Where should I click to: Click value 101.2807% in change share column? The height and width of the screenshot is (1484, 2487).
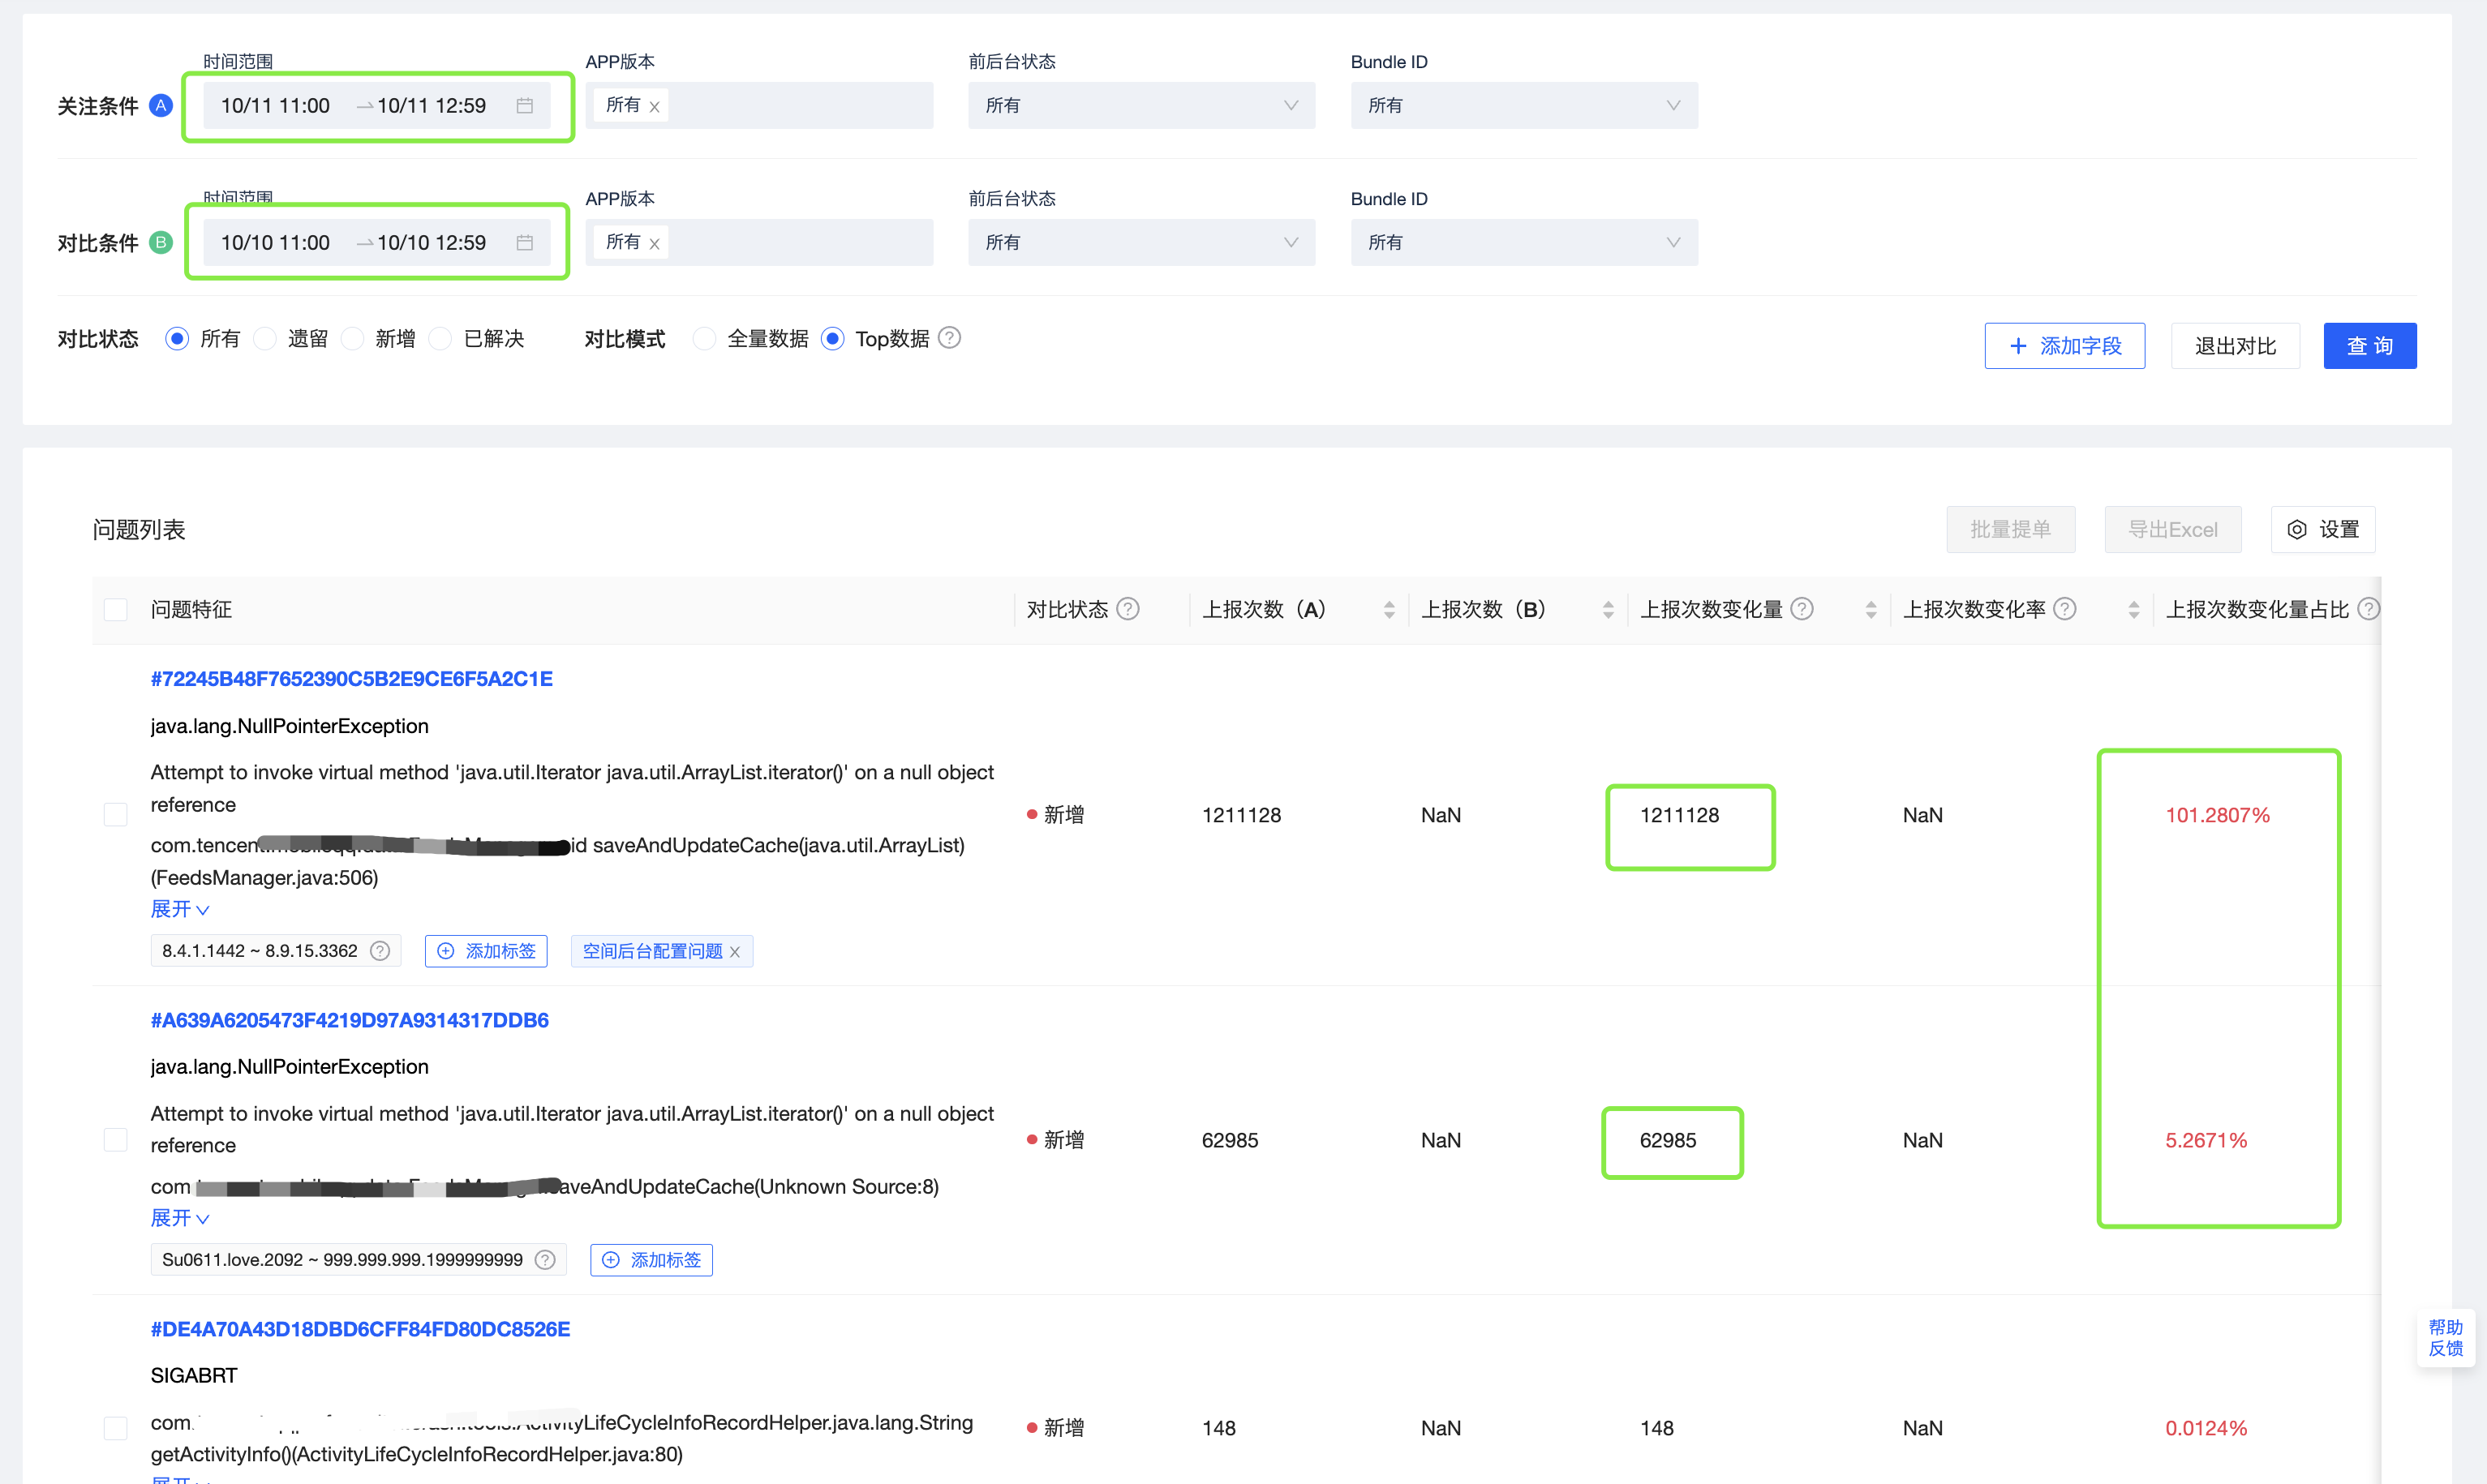tap(2218, 815)
